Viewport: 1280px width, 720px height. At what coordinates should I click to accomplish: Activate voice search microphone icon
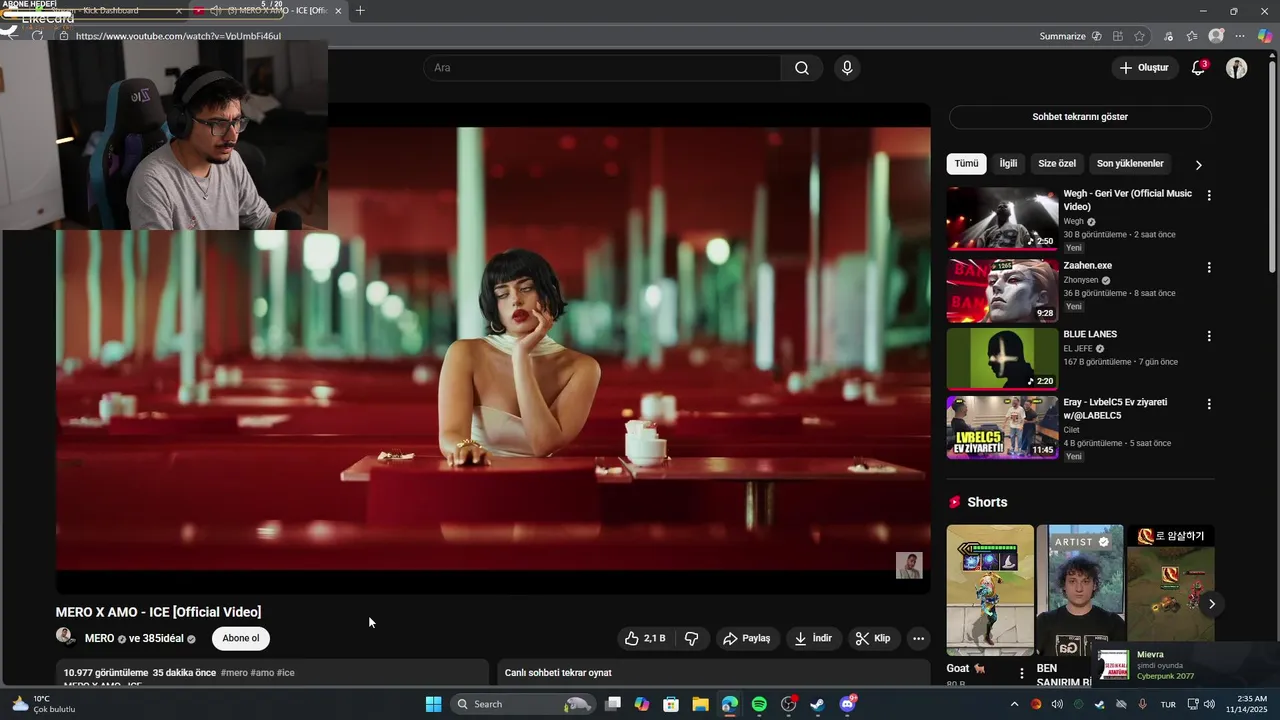[x=847, y=68]
